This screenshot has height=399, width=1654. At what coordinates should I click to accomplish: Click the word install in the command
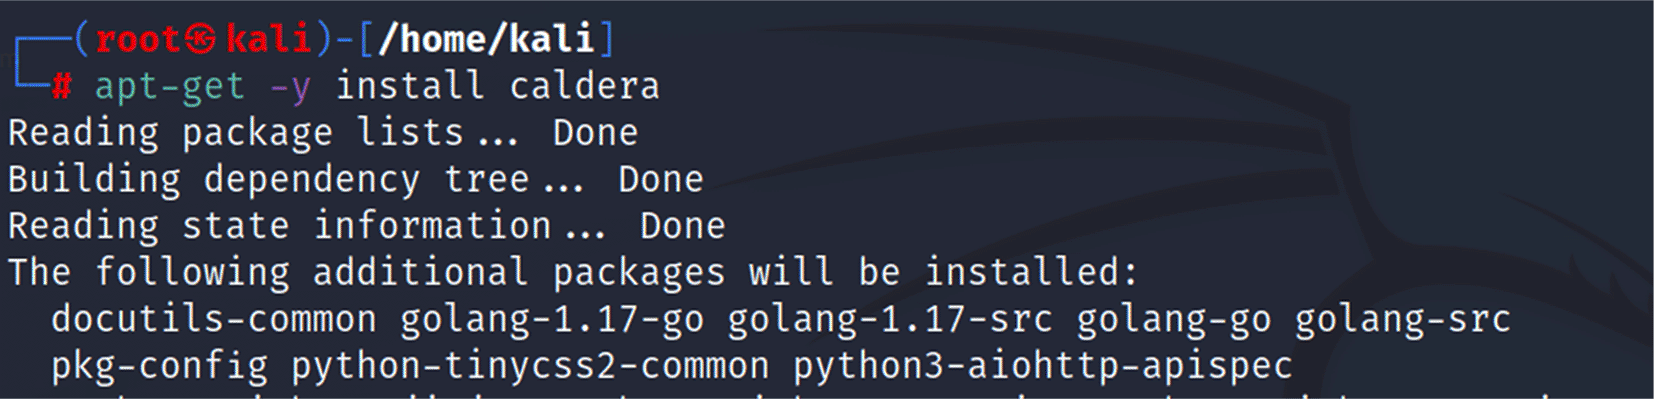(x=409, y=86)
